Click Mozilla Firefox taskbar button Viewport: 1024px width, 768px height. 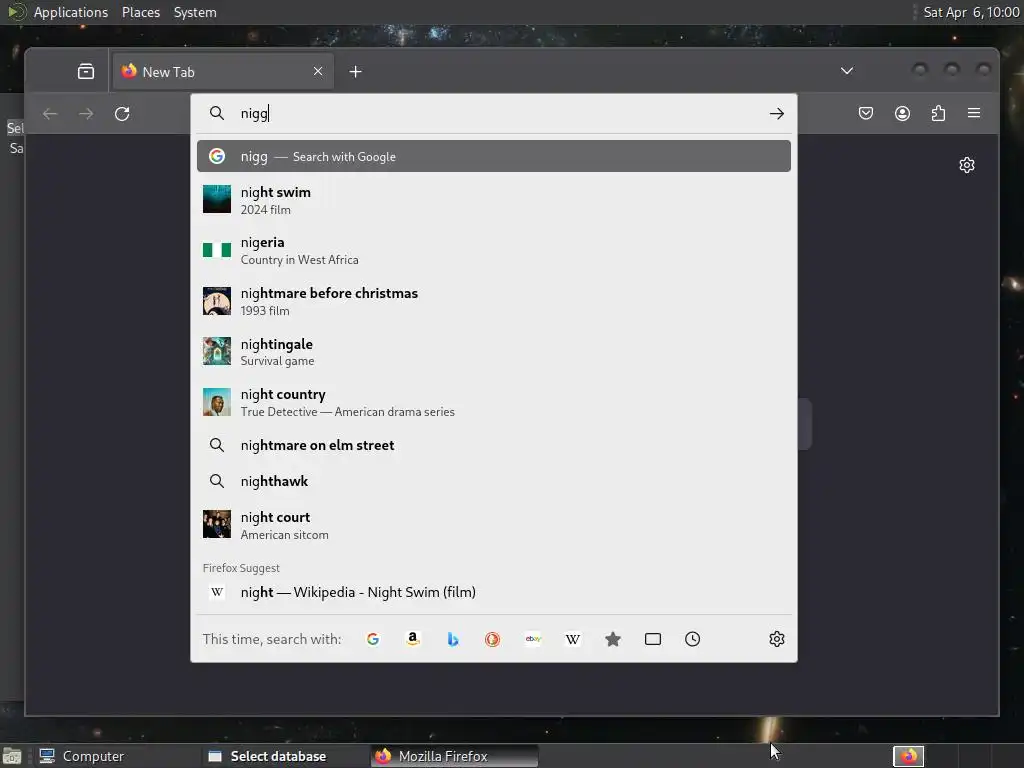pyautogui.click(x=455, y=756)
